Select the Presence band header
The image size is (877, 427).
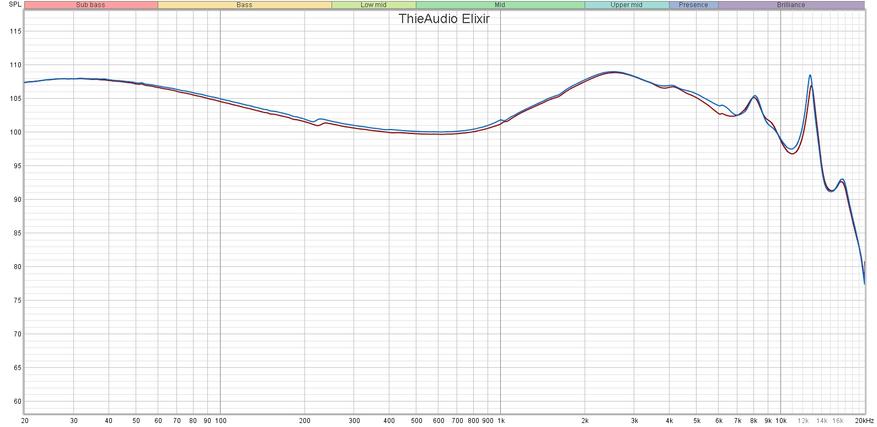click(x=693, y=5)
